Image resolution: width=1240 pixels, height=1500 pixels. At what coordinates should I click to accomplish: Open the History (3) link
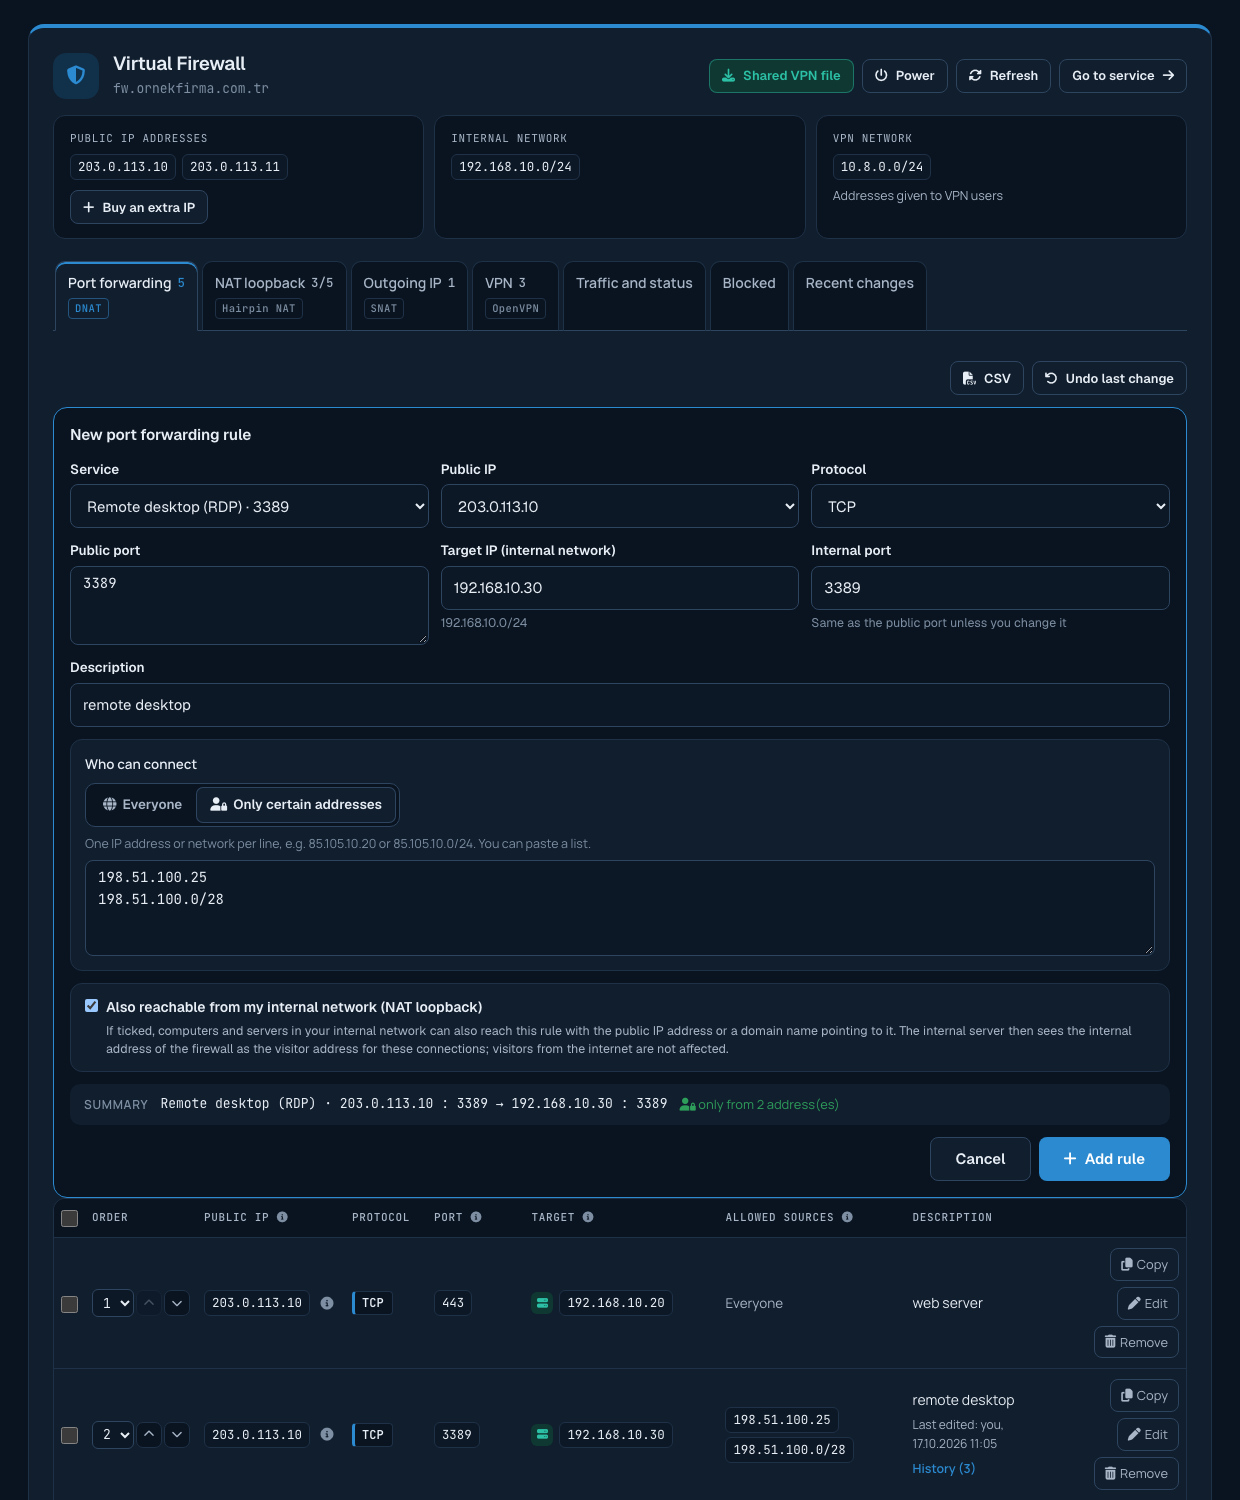click(x=943, y=1468)
